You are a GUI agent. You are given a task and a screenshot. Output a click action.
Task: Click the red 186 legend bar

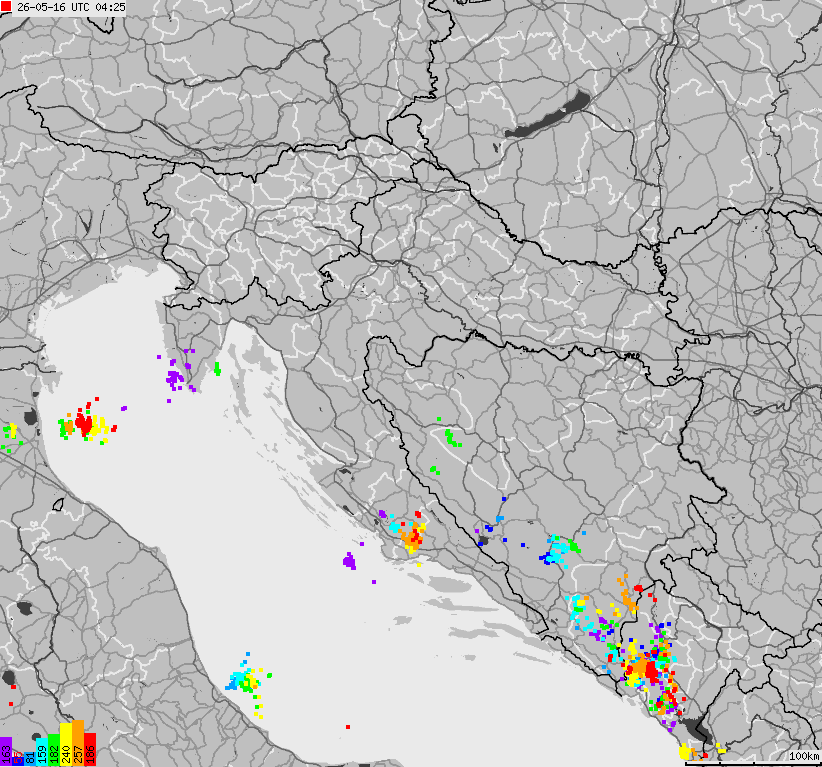(90, 749)
